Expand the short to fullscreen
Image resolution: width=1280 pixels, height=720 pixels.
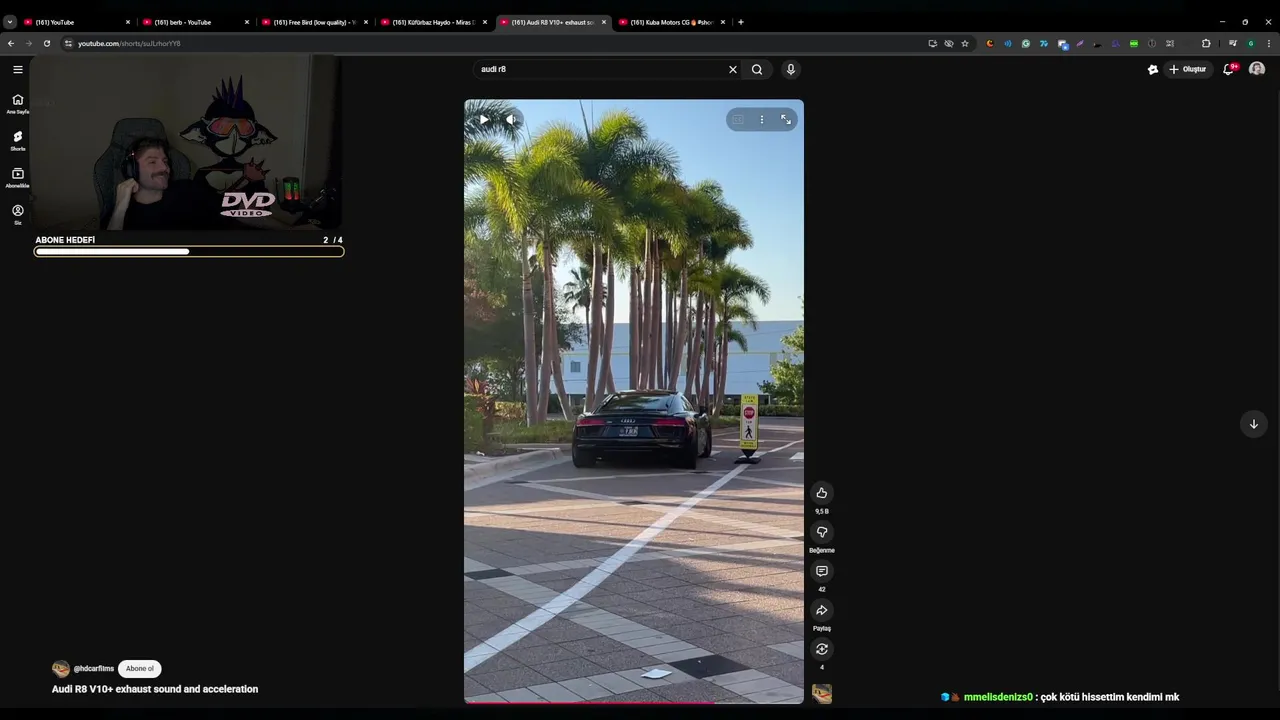786,120
